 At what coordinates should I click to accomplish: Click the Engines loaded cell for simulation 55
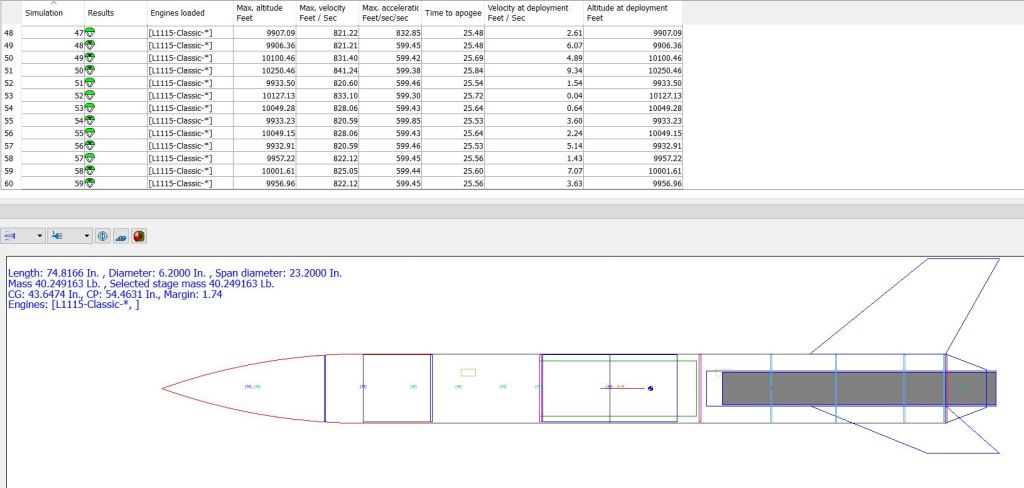pos(189,134)
